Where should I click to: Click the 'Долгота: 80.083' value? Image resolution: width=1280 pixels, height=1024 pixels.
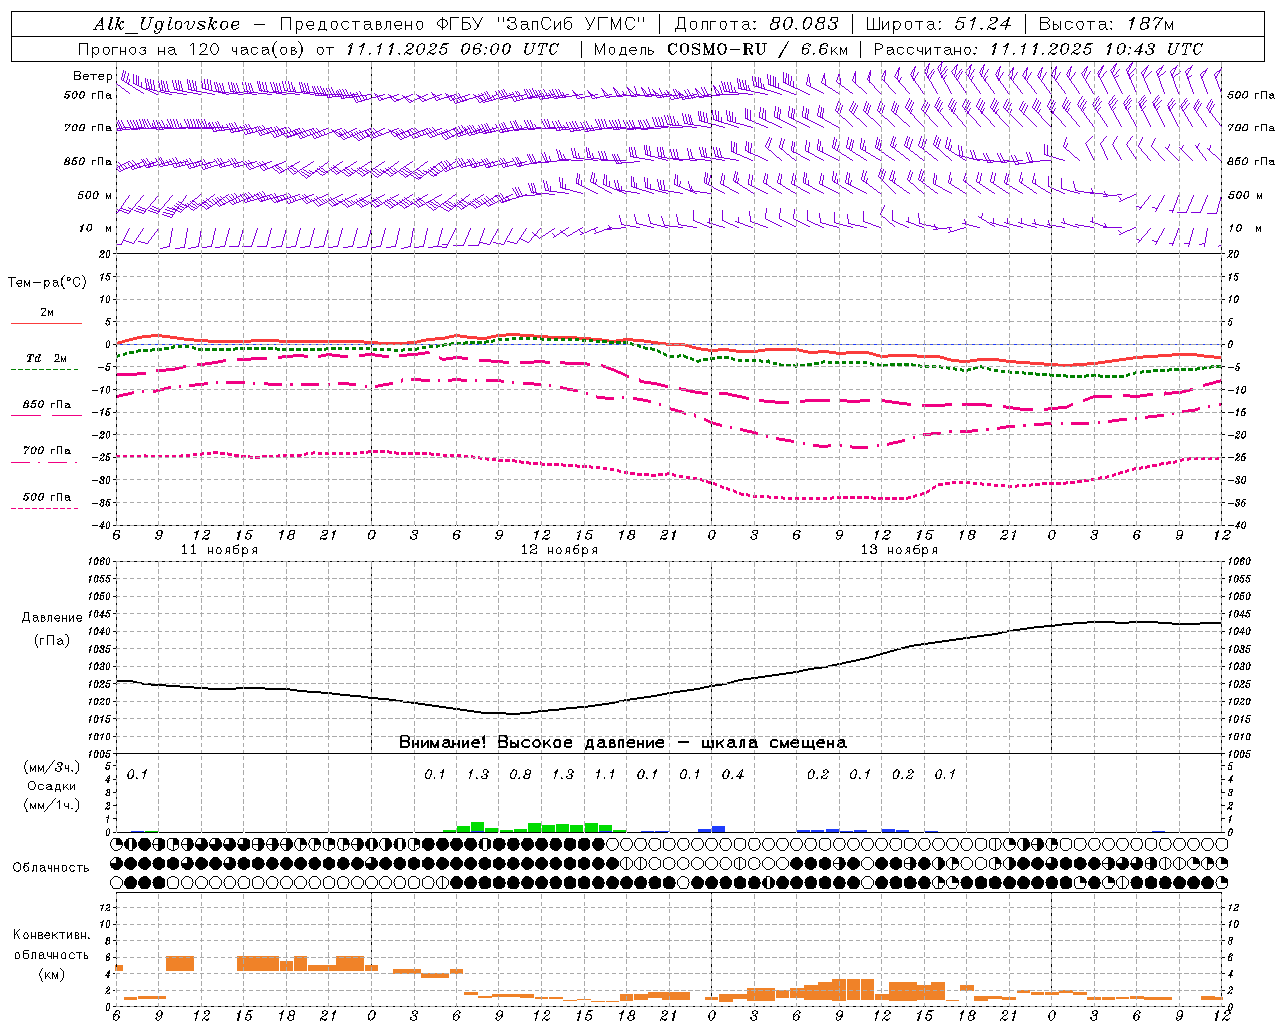[756, 24]
